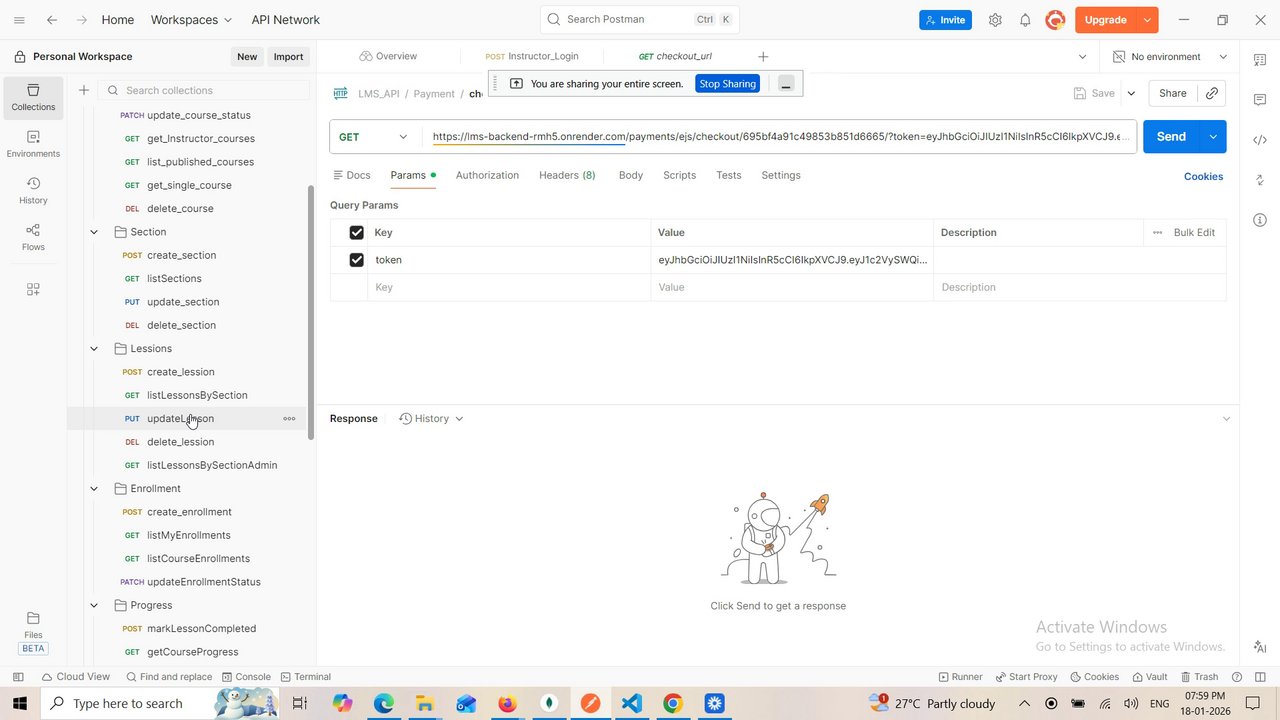Go forward with the right arrow
The image size is (1280, 720).
pyautogui.click(x=82, y=20)
